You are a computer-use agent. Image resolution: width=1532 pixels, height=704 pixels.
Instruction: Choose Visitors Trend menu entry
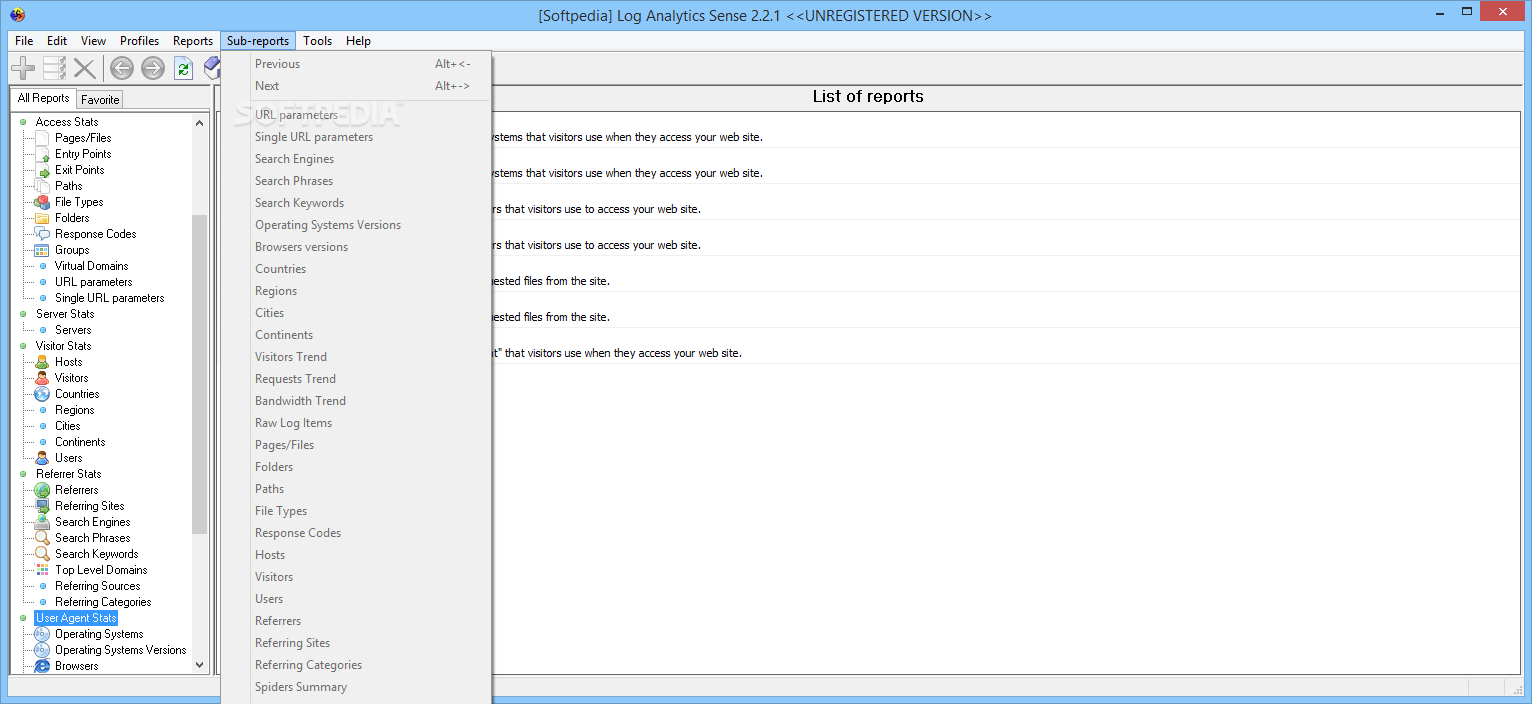point(291,357)
